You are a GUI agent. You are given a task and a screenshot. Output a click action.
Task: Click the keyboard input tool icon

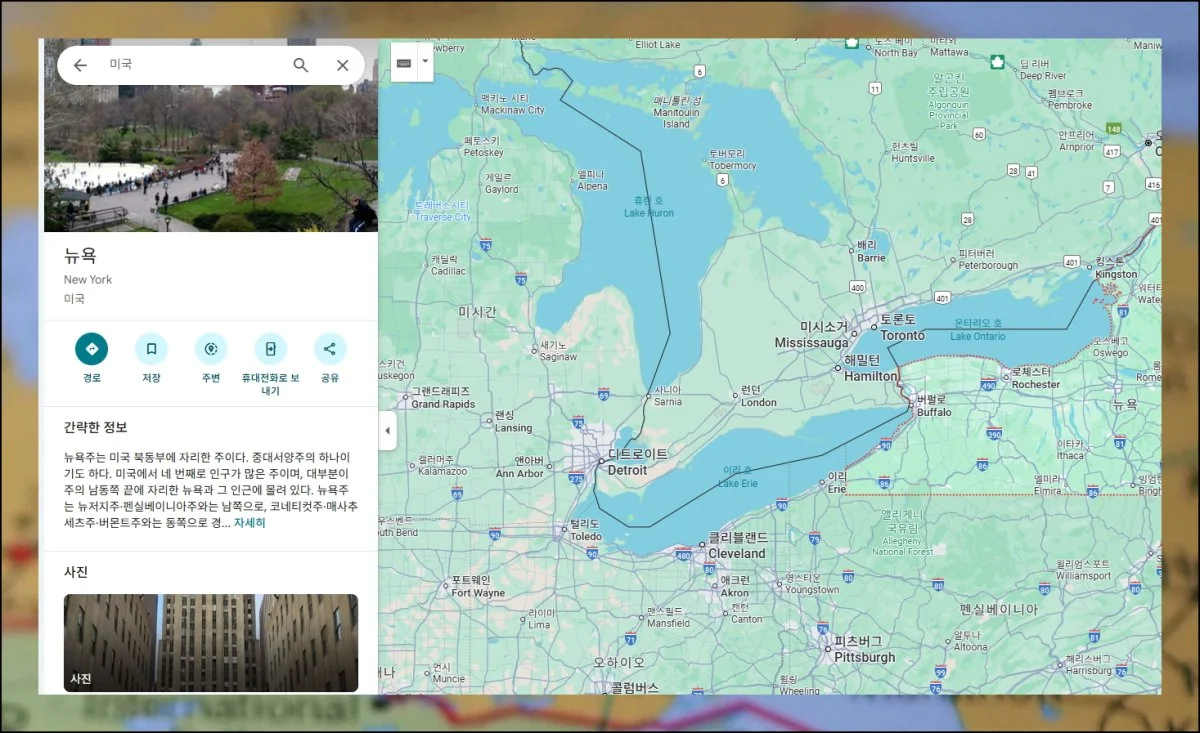(404, 62)
